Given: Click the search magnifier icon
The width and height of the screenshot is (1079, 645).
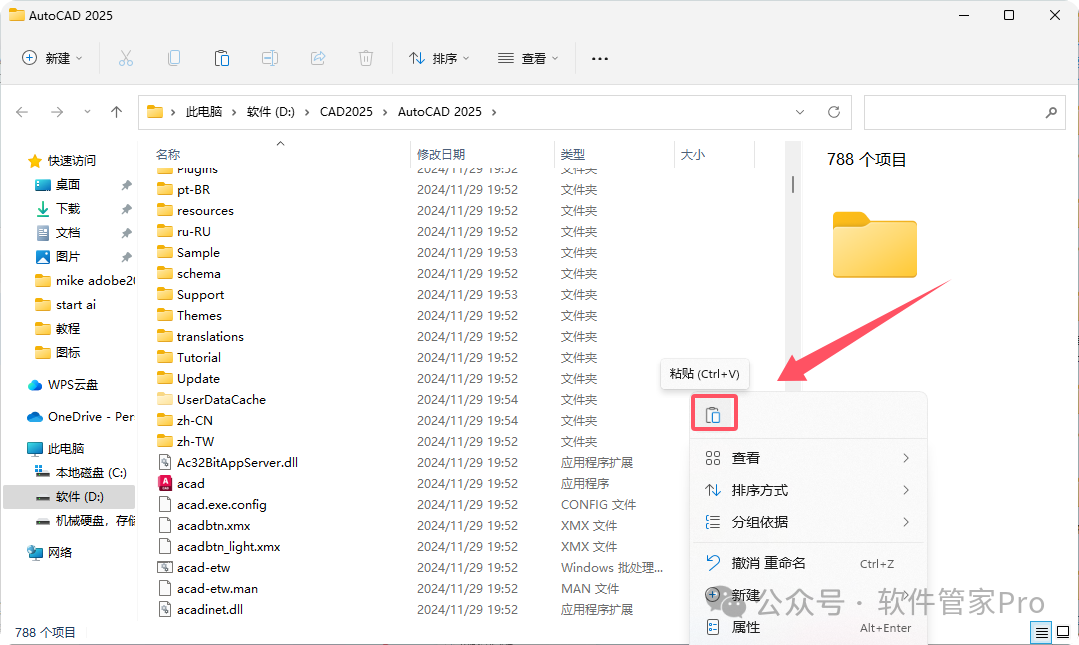Looking at the screenshot, I should (1051, 112).
